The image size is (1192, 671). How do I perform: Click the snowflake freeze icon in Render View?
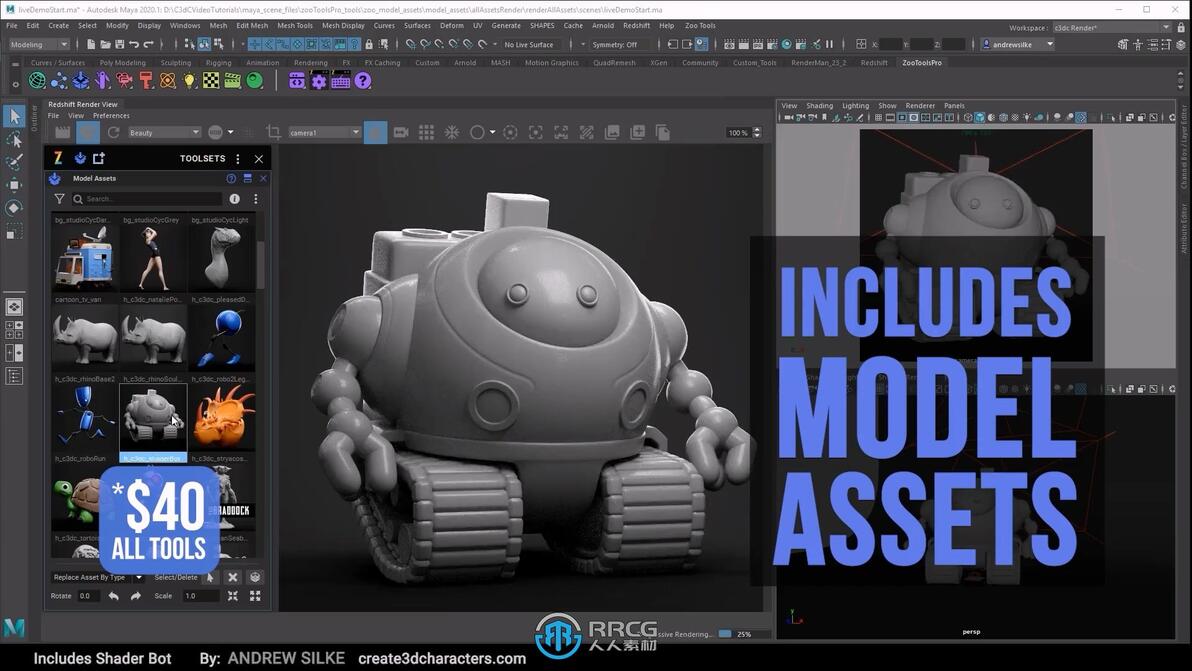452,132
